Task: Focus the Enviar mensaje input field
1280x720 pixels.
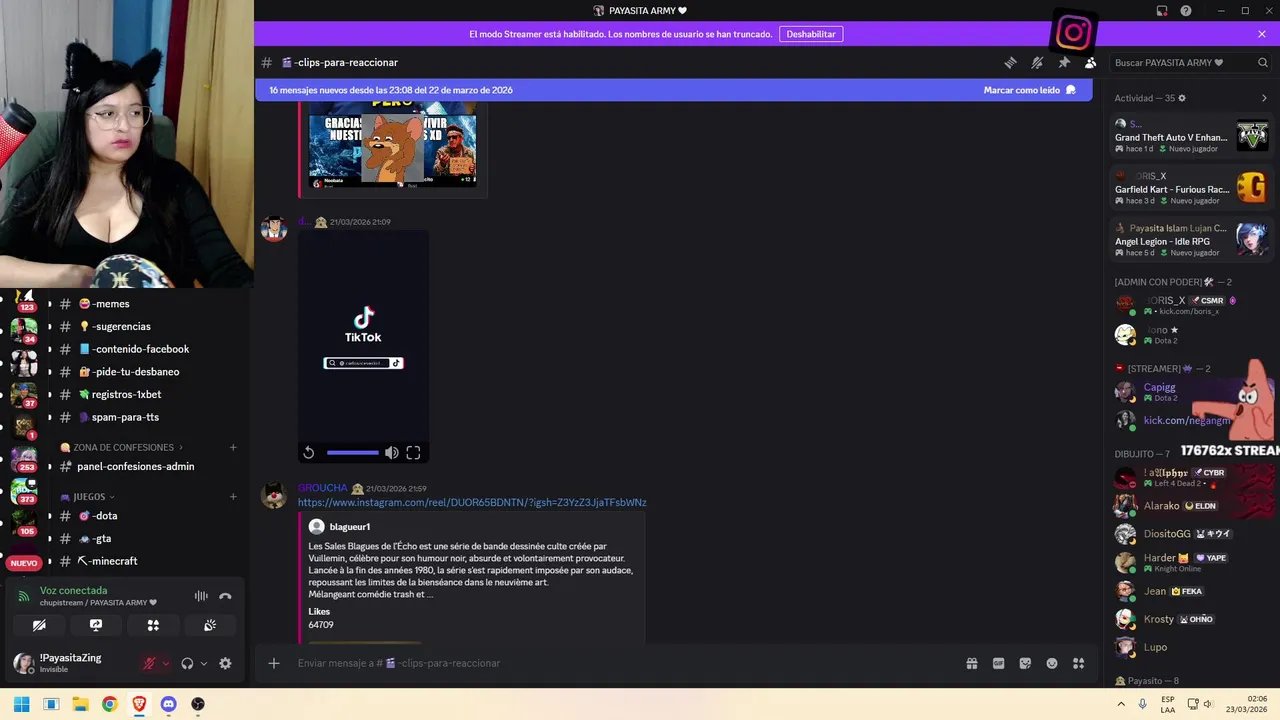Action: pos(625,663)
